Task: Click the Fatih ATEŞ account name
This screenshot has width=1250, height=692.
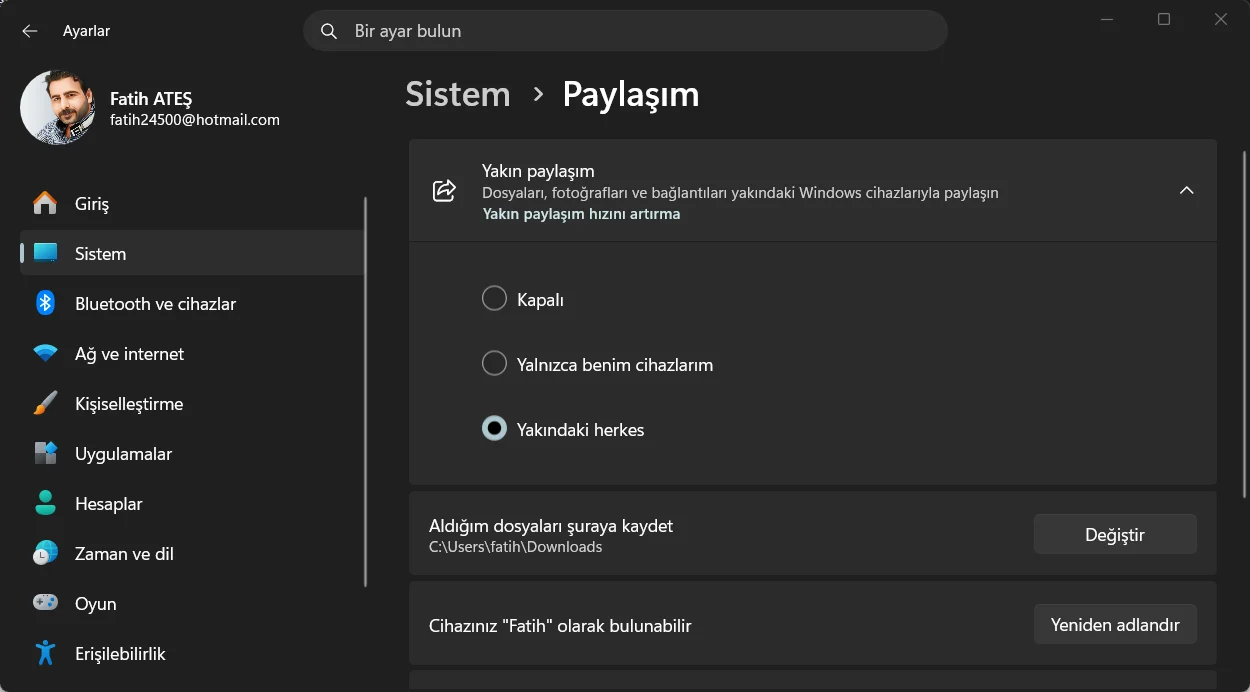Action: [x=151, y=98]
